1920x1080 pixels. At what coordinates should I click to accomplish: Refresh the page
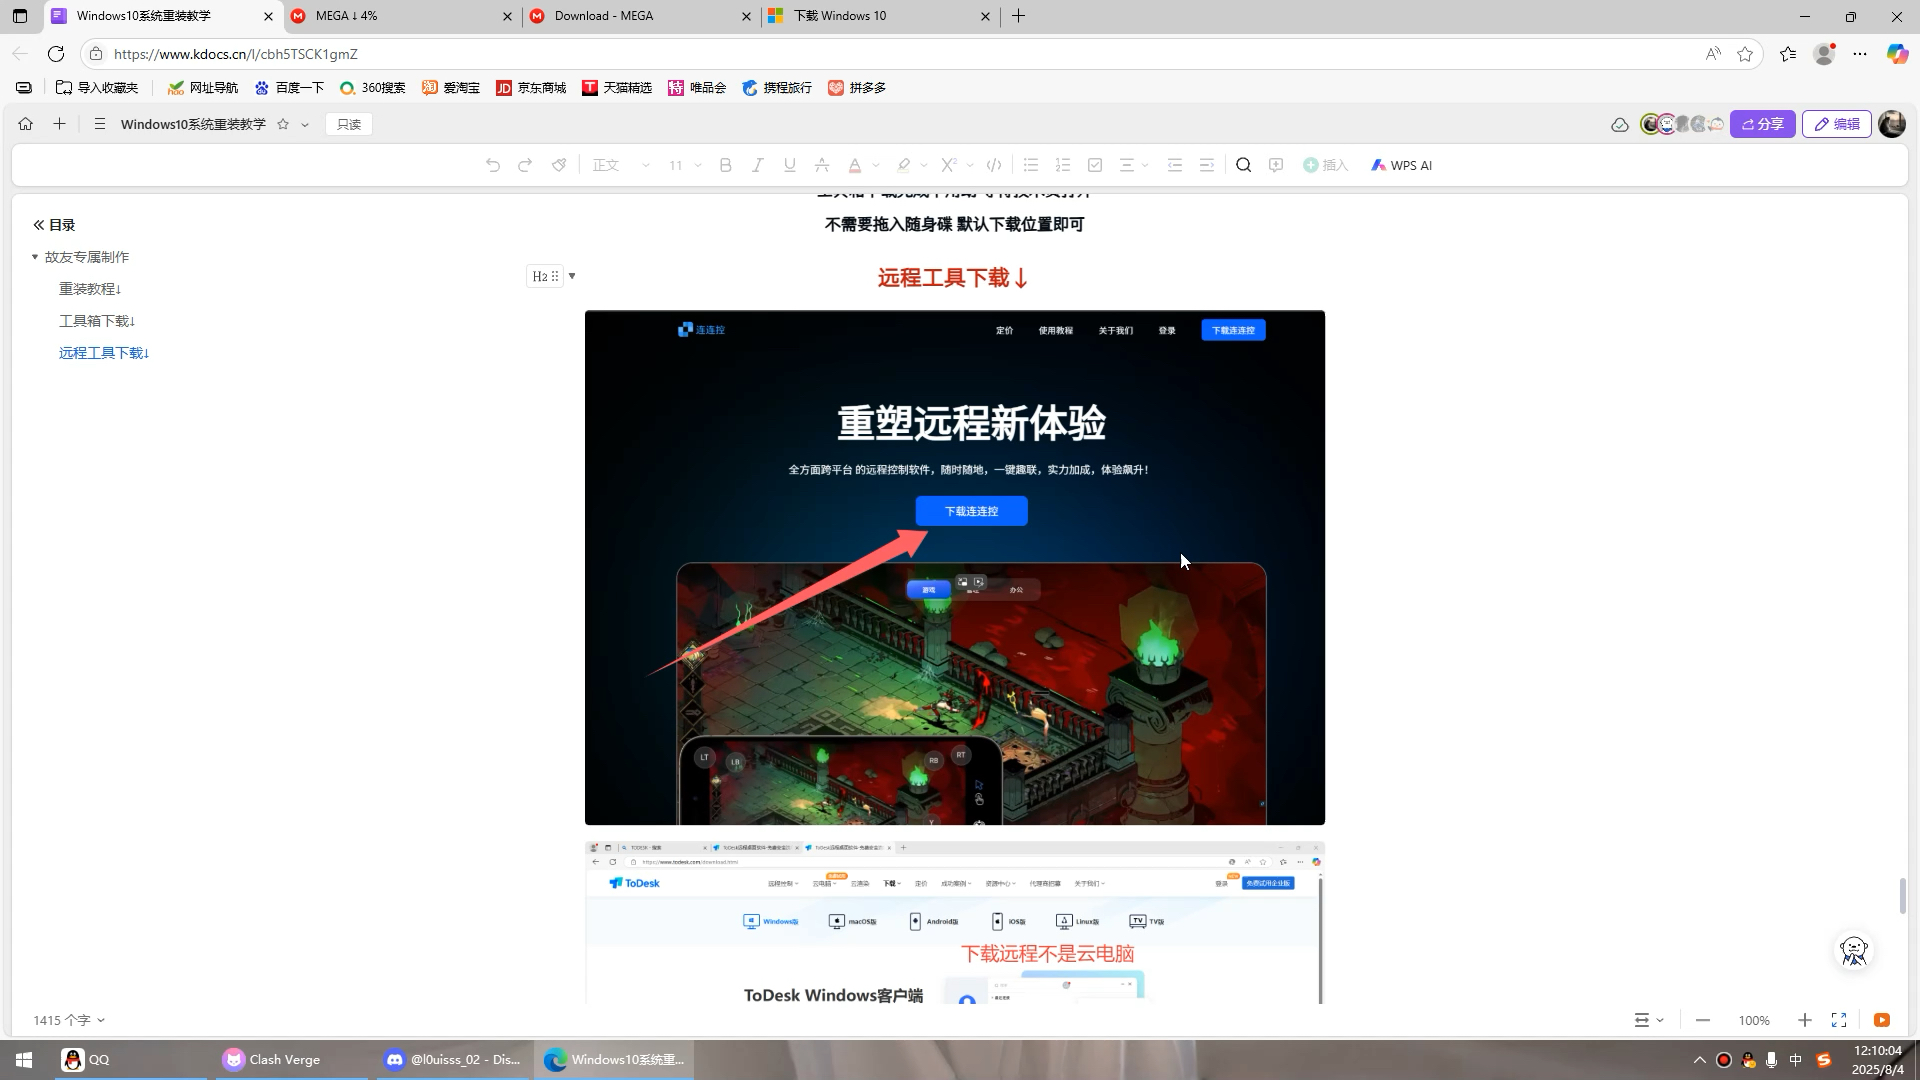56,54
